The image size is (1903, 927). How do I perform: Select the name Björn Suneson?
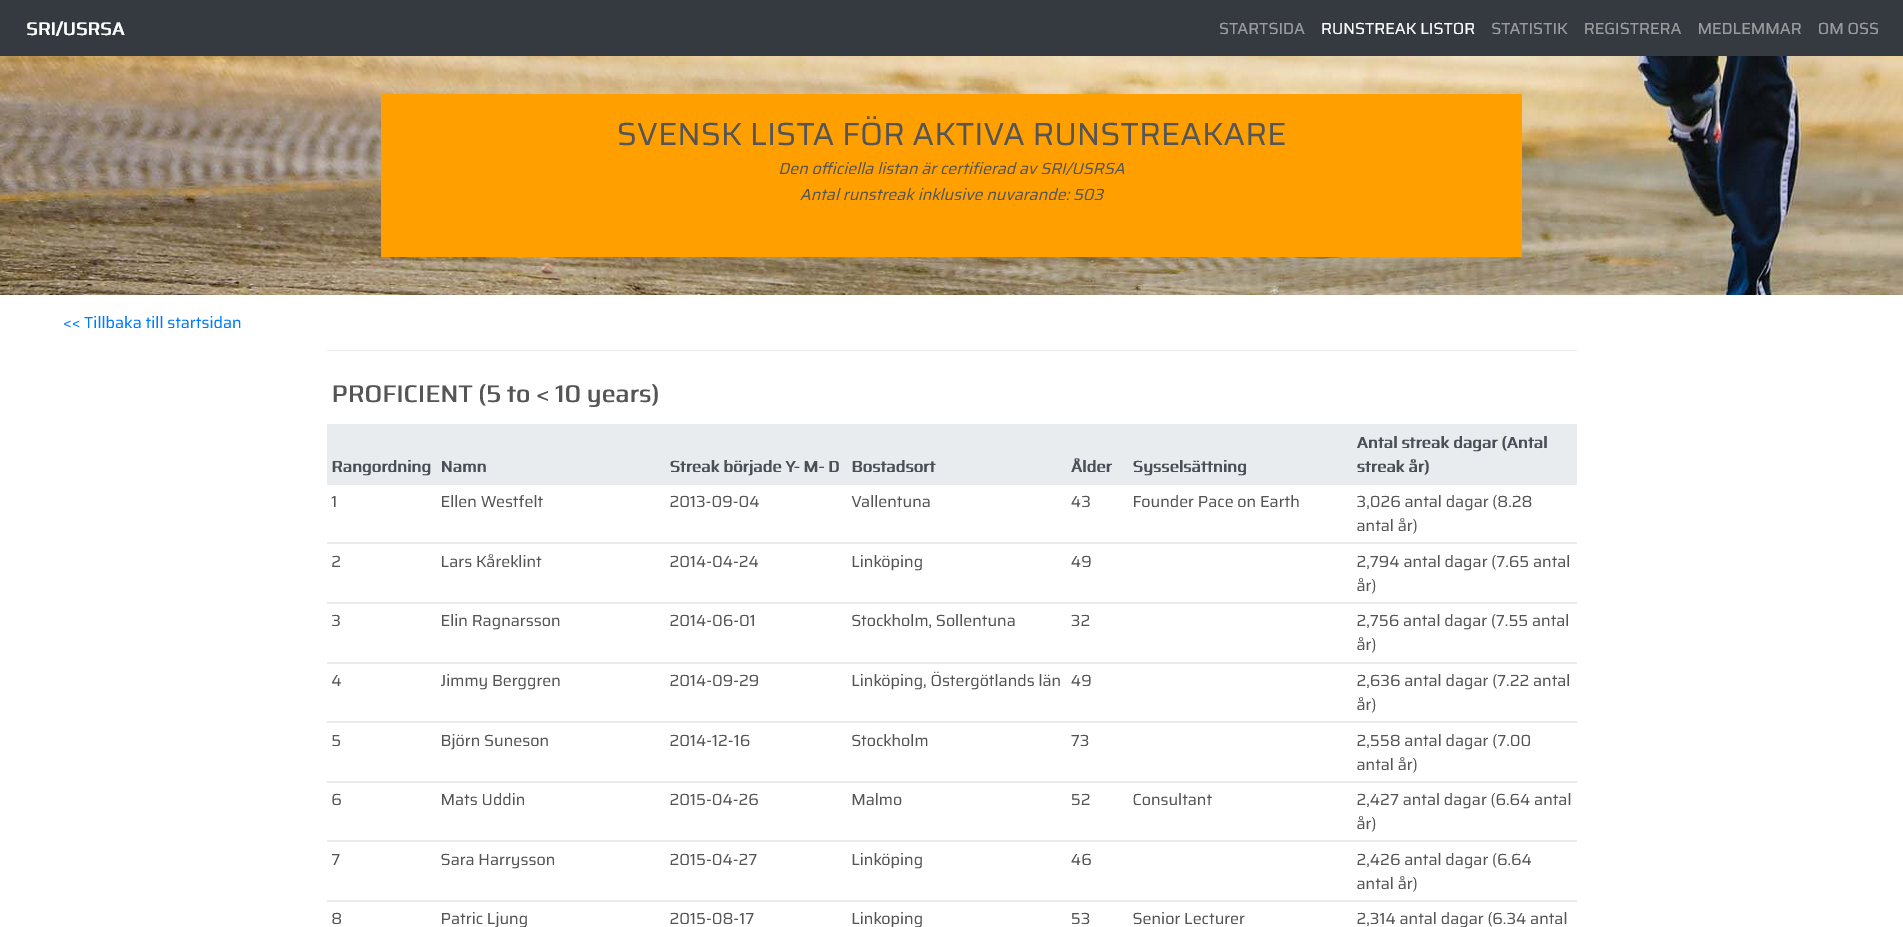click(494, 740)
